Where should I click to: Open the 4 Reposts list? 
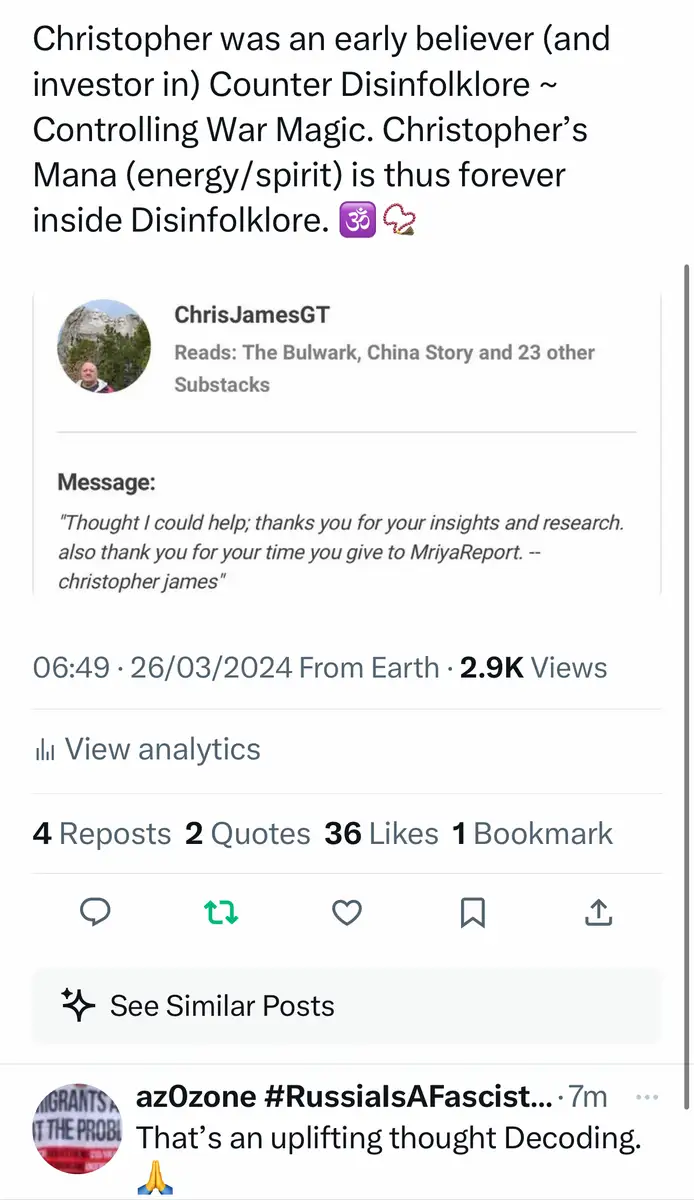102,834
